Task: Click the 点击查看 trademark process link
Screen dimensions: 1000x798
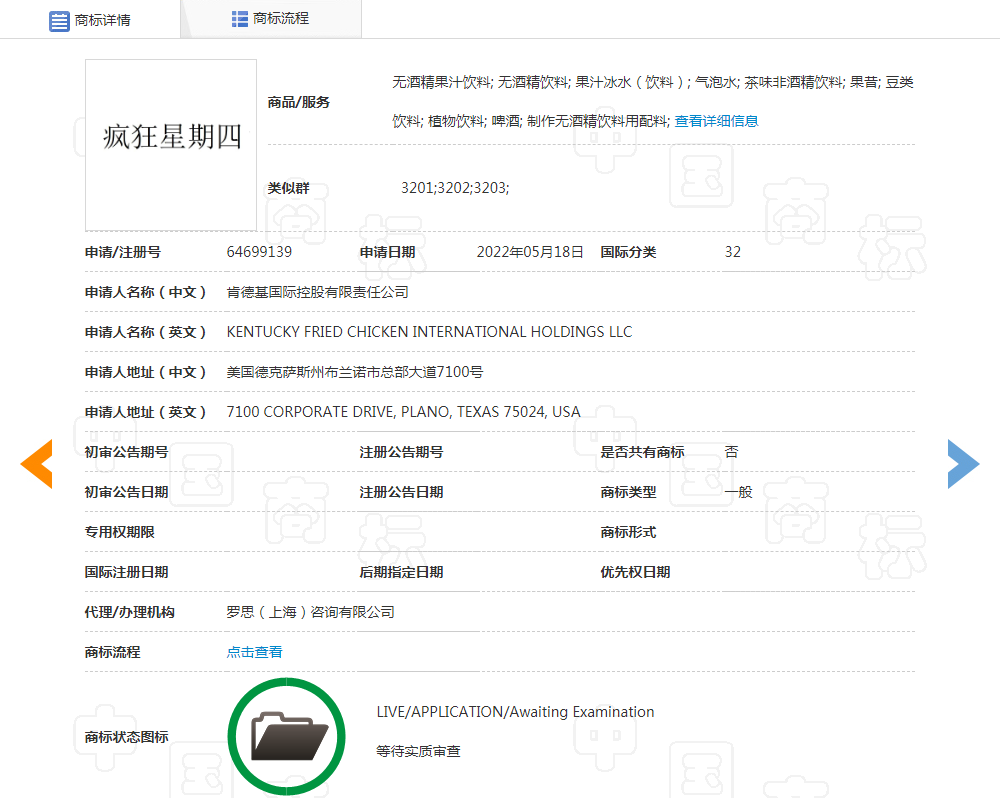Action: click(254, 652)
